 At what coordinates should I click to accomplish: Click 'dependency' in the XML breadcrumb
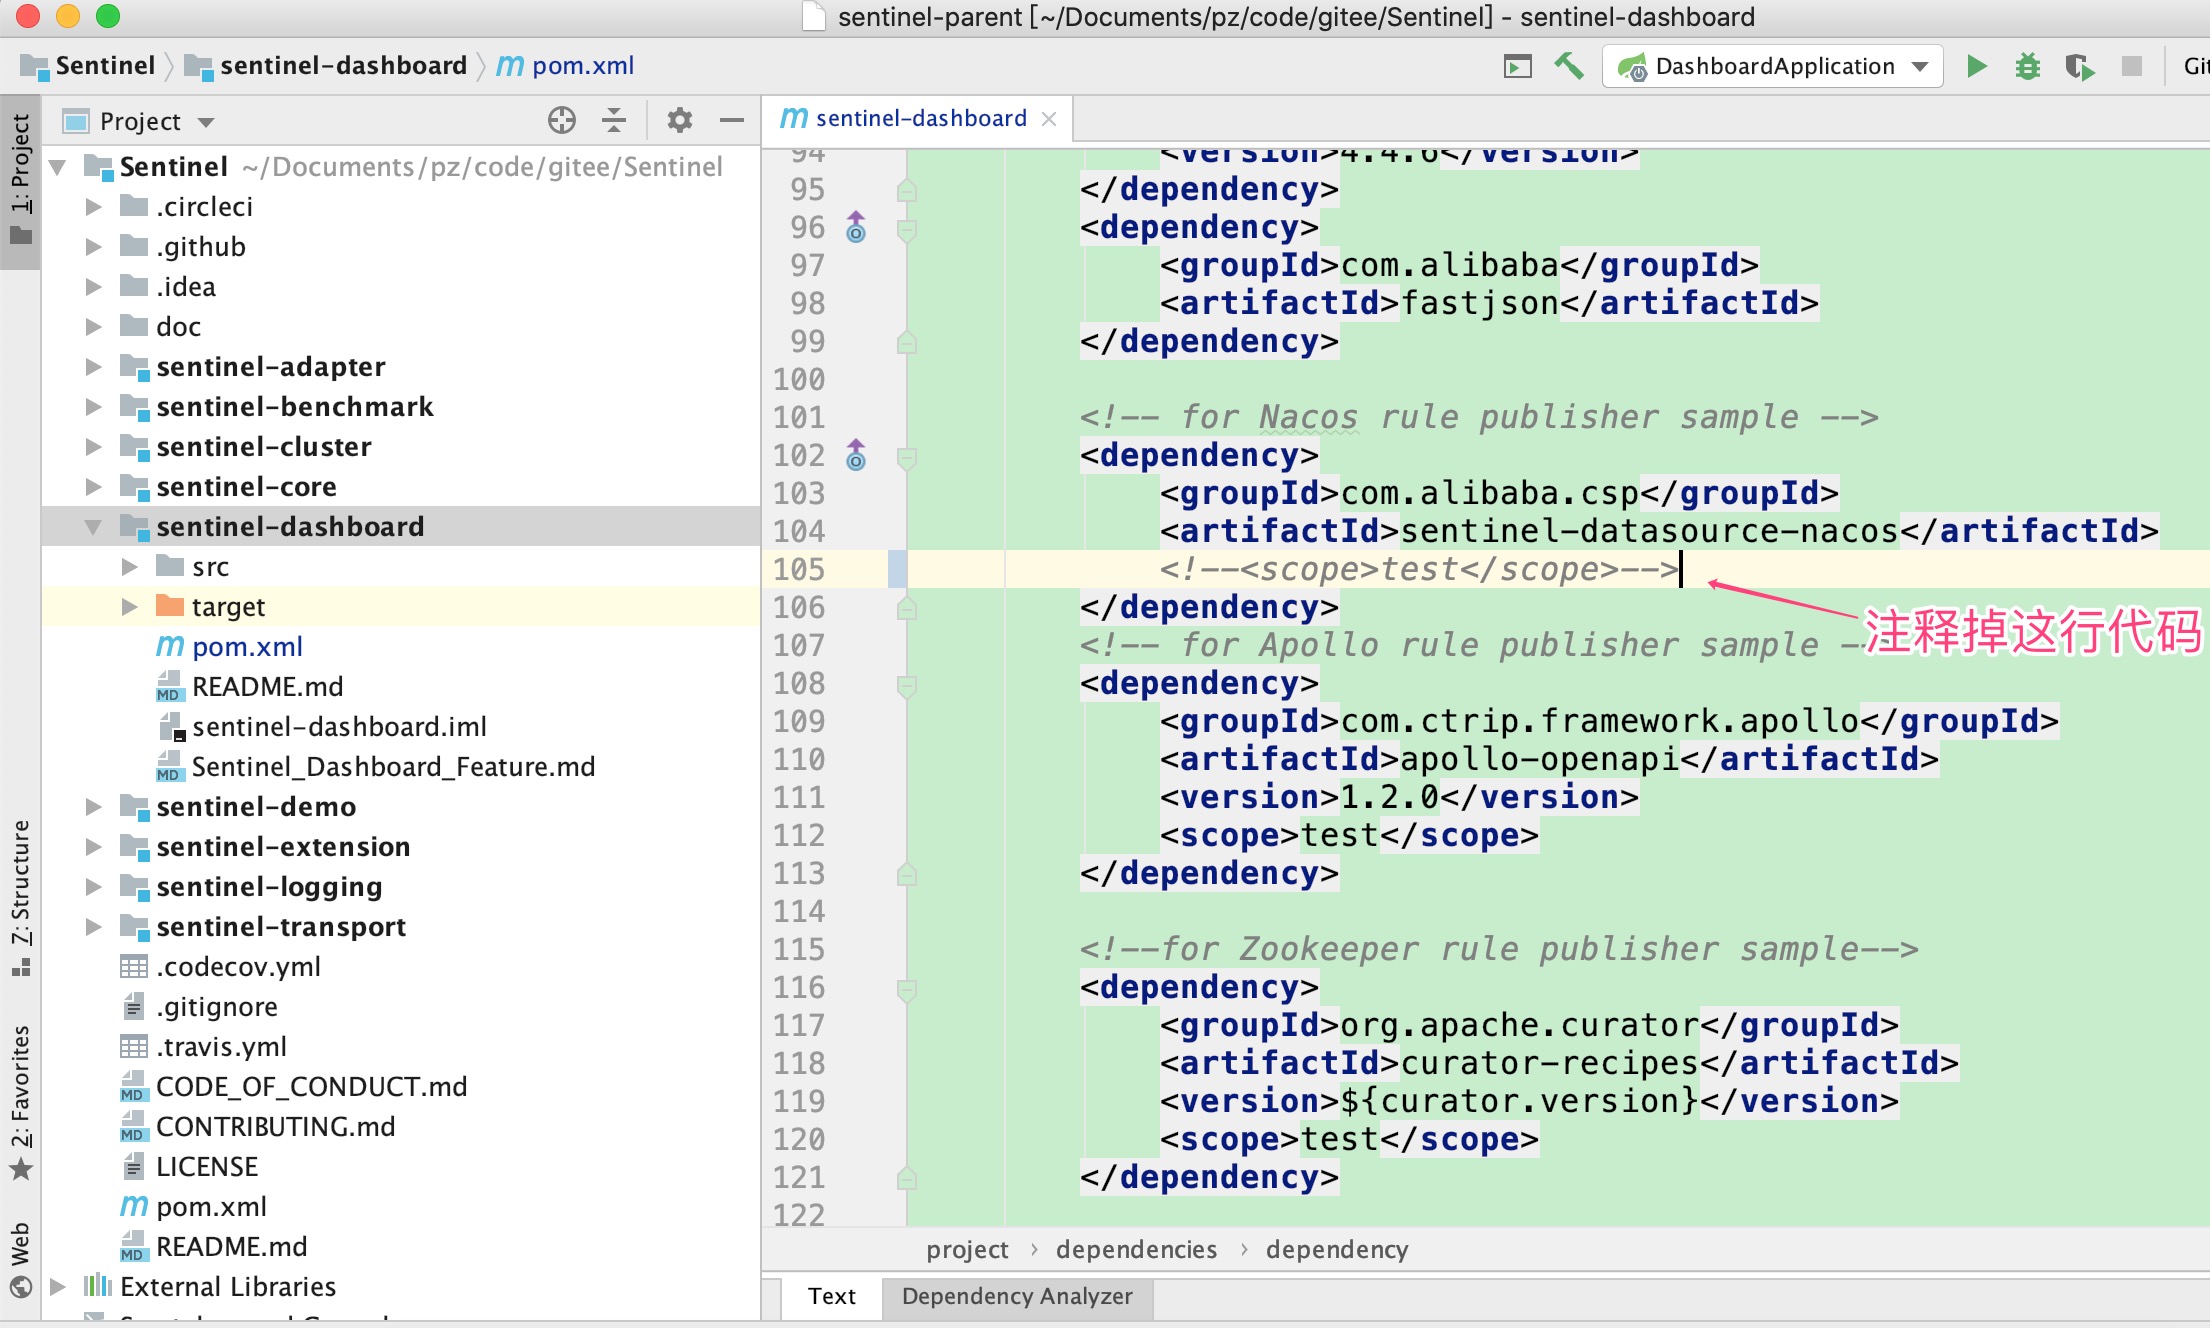(x=1337, y=1250)
